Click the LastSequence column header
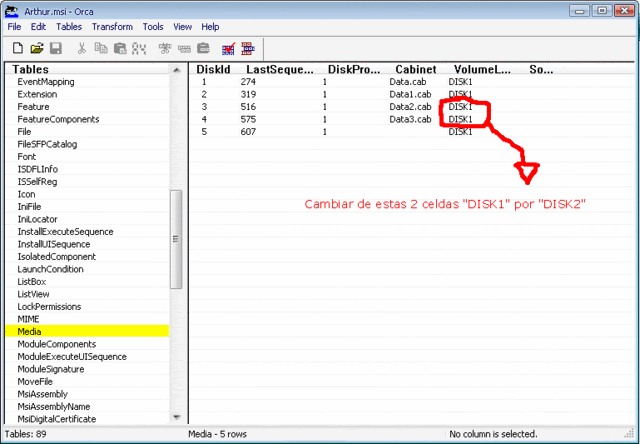 click(x=280, y=69)
